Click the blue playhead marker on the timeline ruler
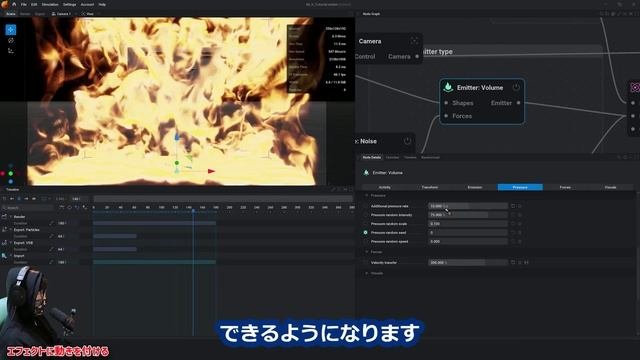Image resolution: width=640 pixels, height=360 pixels. click(193, 211)
